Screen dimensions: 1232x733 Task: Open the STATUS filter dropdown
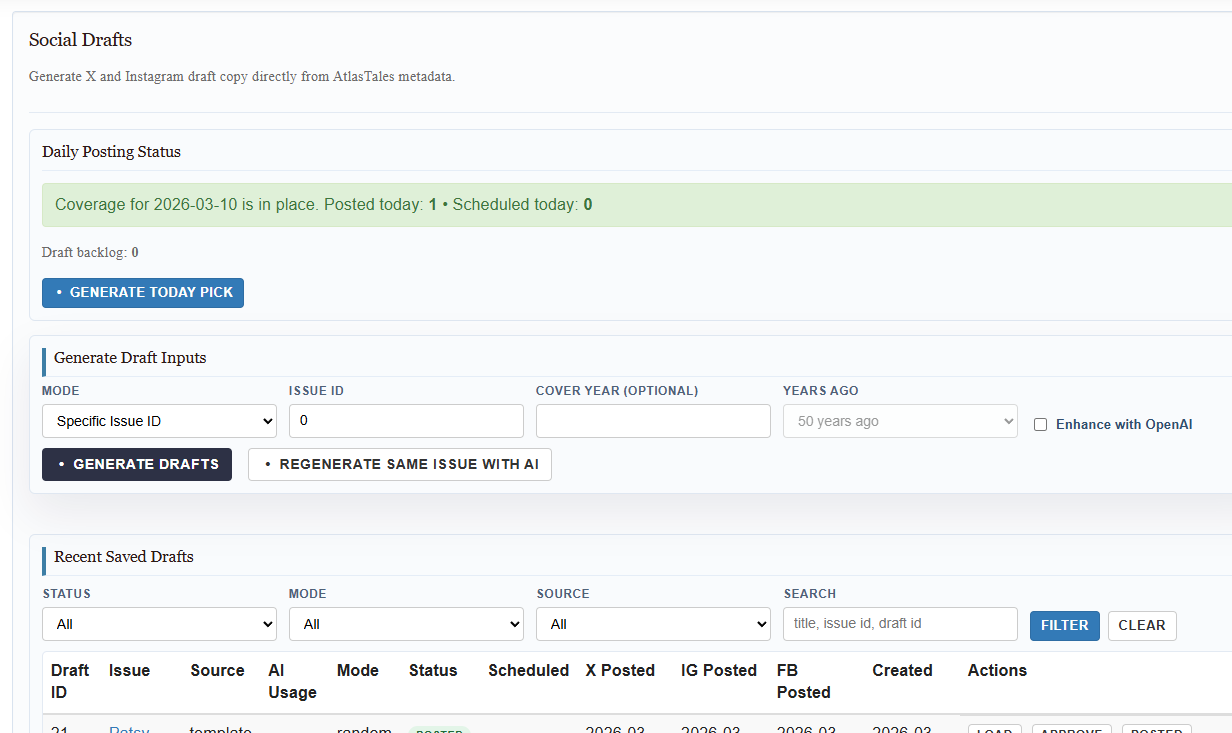[x=159, y=623]
